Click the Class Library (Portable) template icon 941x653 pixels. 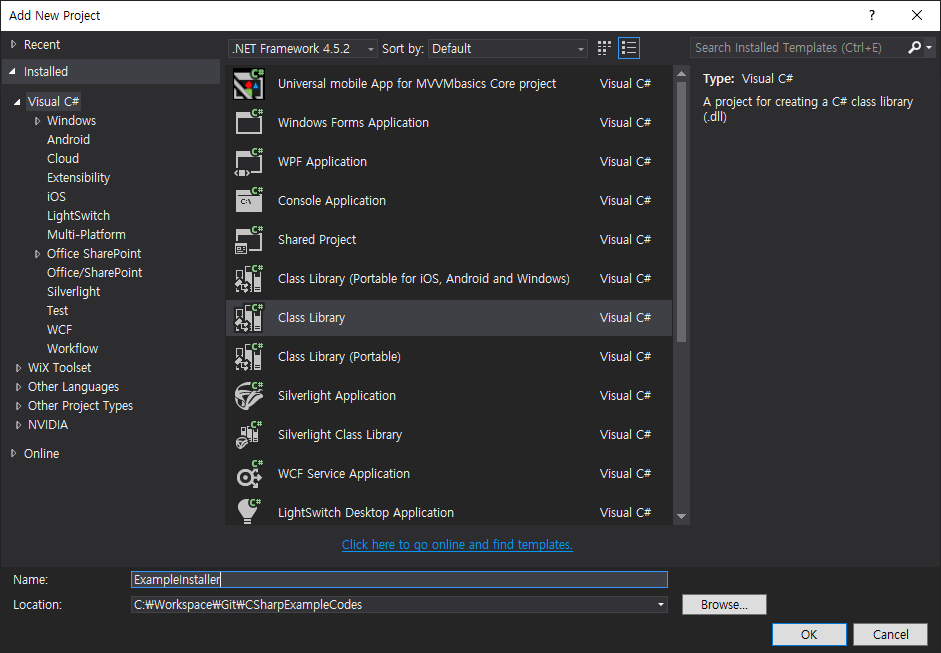click(248, 357)
